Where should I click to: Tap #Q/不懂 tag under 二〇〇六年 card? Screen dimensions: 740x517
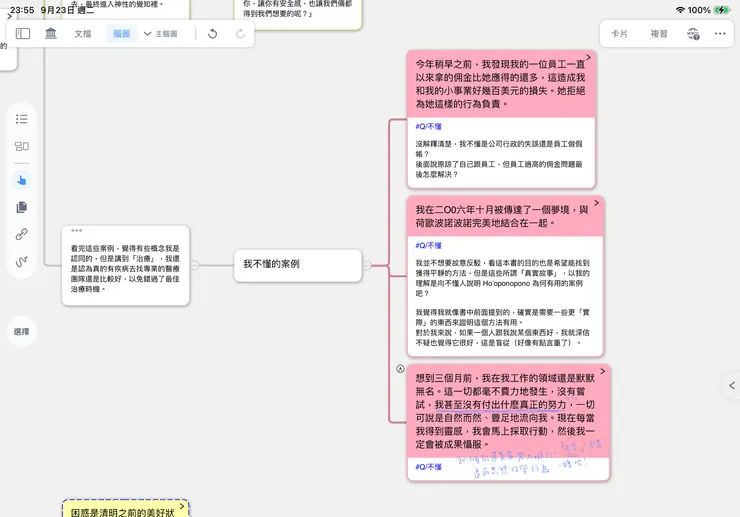(428, 246)
